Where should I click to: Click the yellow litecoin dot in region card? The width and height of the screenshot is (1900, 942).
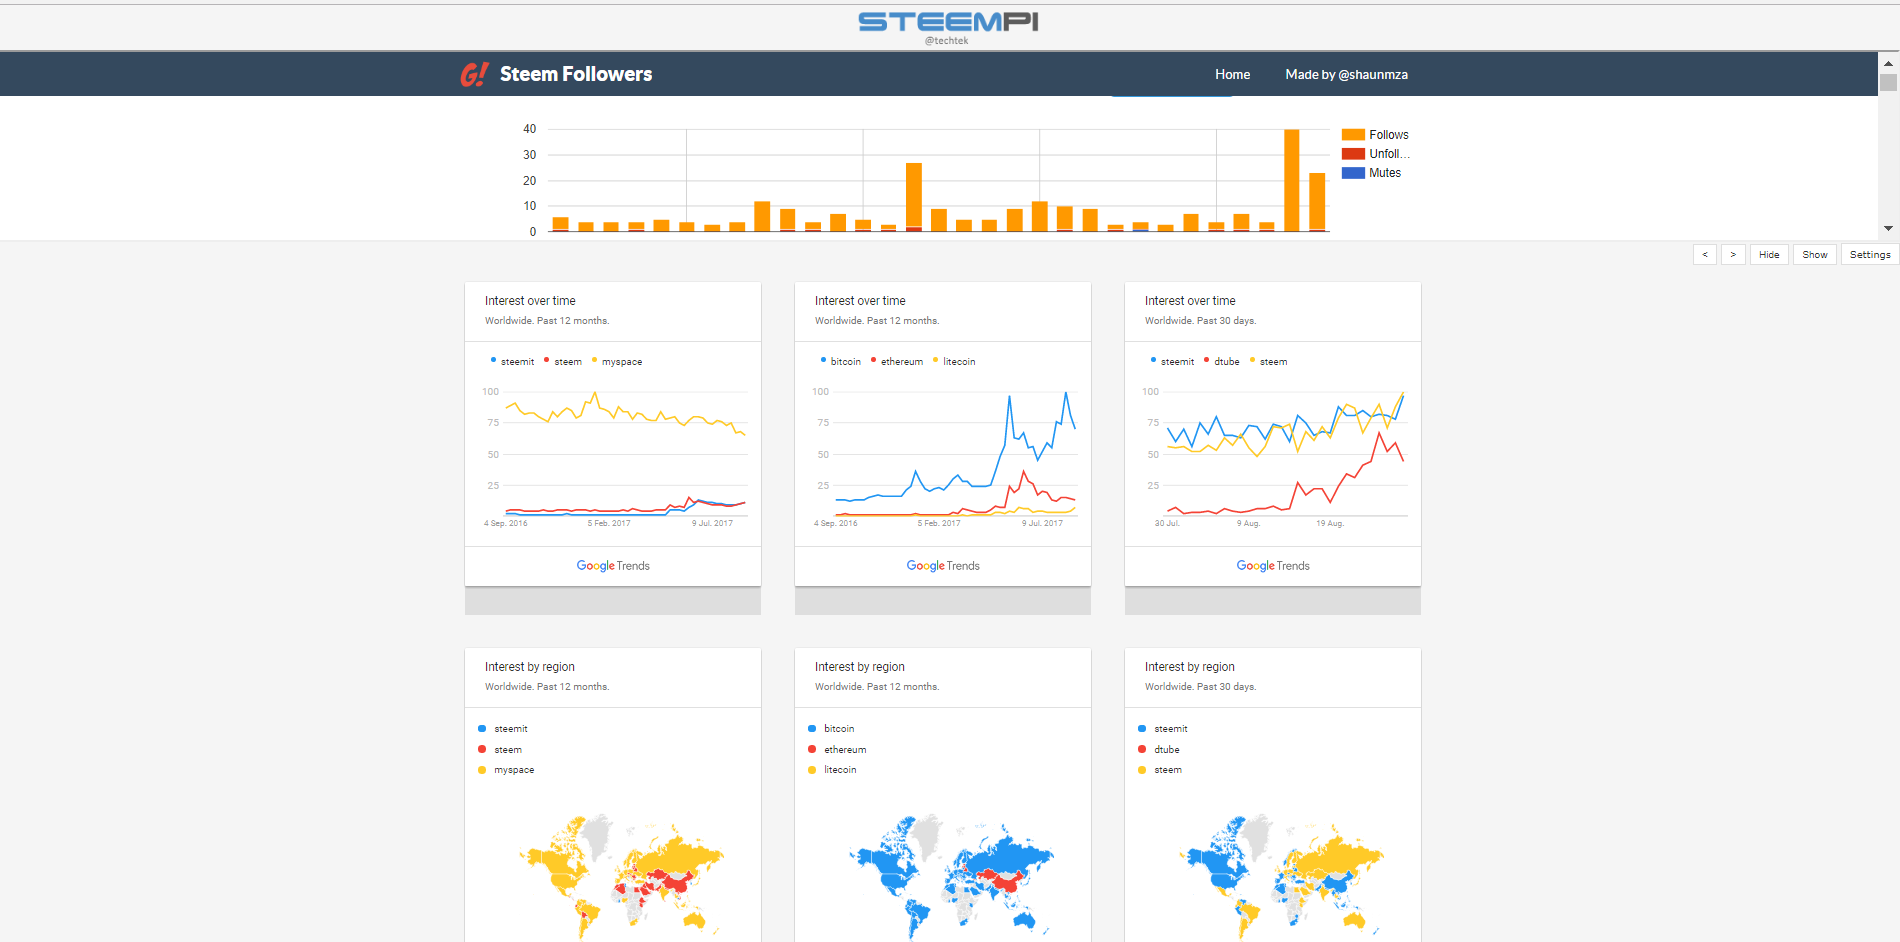pyautogui.click(x=812, y=770)
